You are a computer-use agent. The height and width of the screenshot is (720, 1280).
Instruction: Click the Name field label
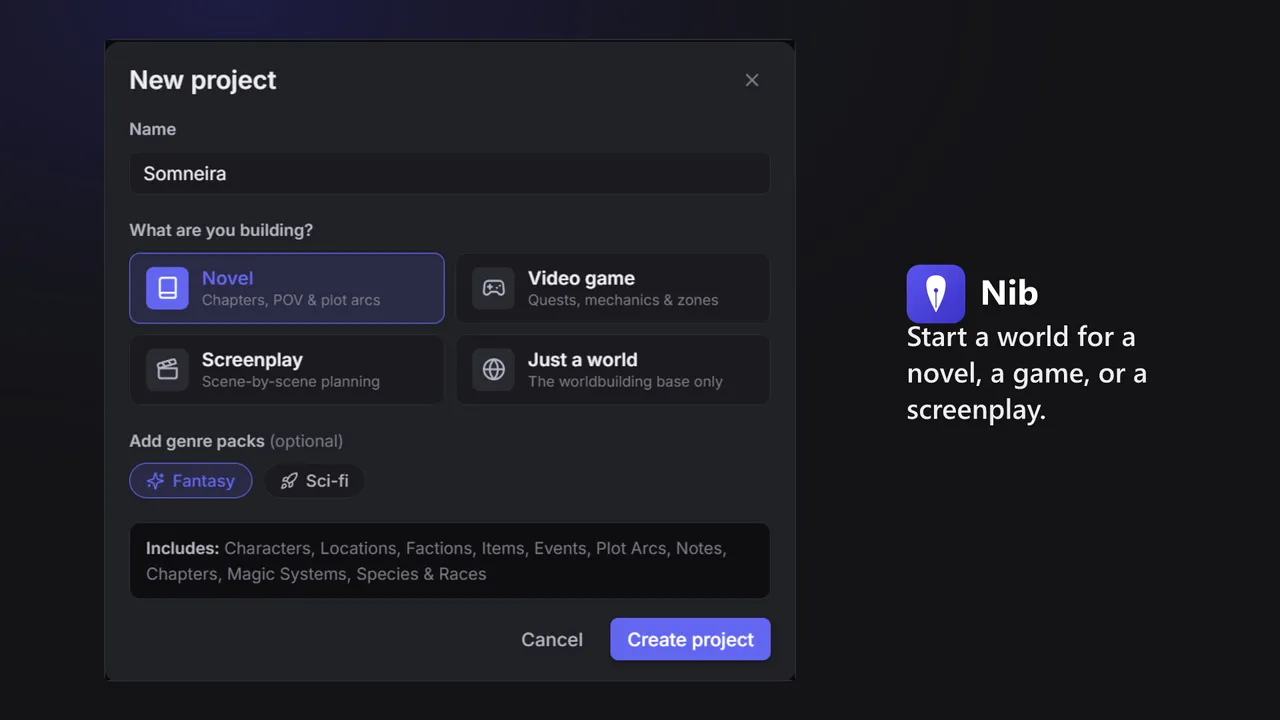pos(153,129)
